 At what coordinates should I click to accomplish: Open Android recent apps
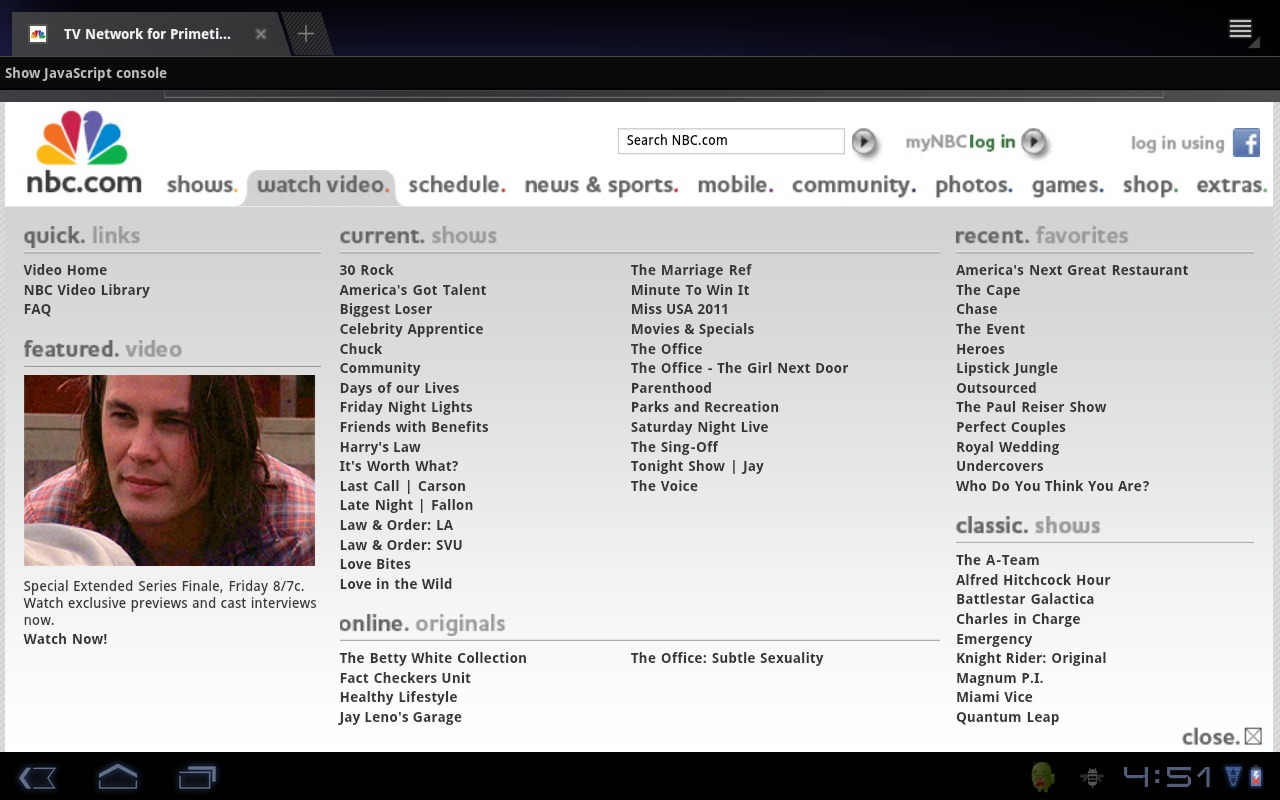(x=197, y=777)
